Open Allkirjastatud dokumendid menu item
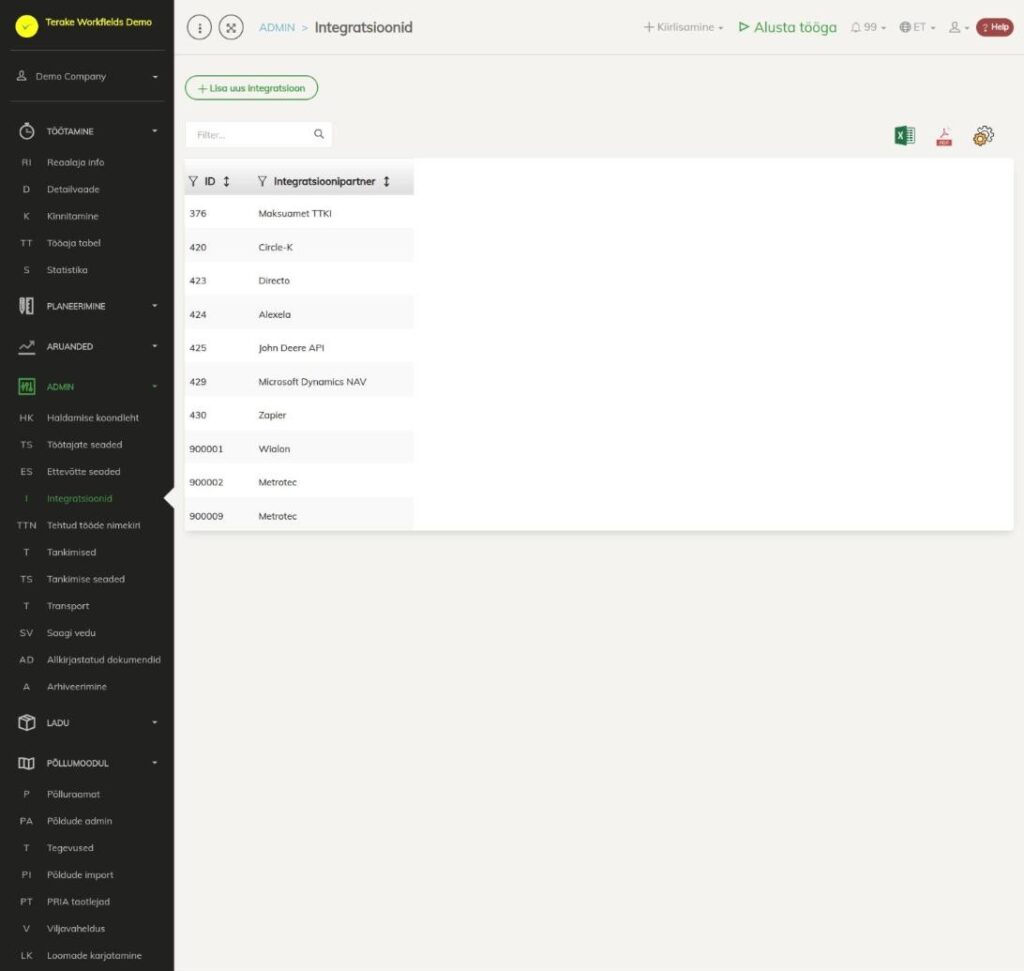1024x971 pixels. tap(103, 660)
